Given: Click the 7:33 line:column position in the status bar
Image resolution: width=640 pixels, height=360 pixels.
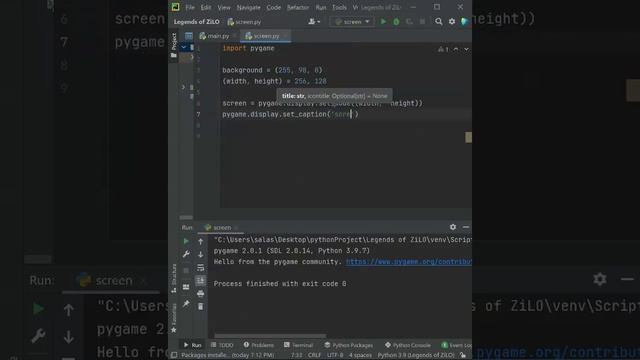Looking at the screenshot, I should pos(297,355).
